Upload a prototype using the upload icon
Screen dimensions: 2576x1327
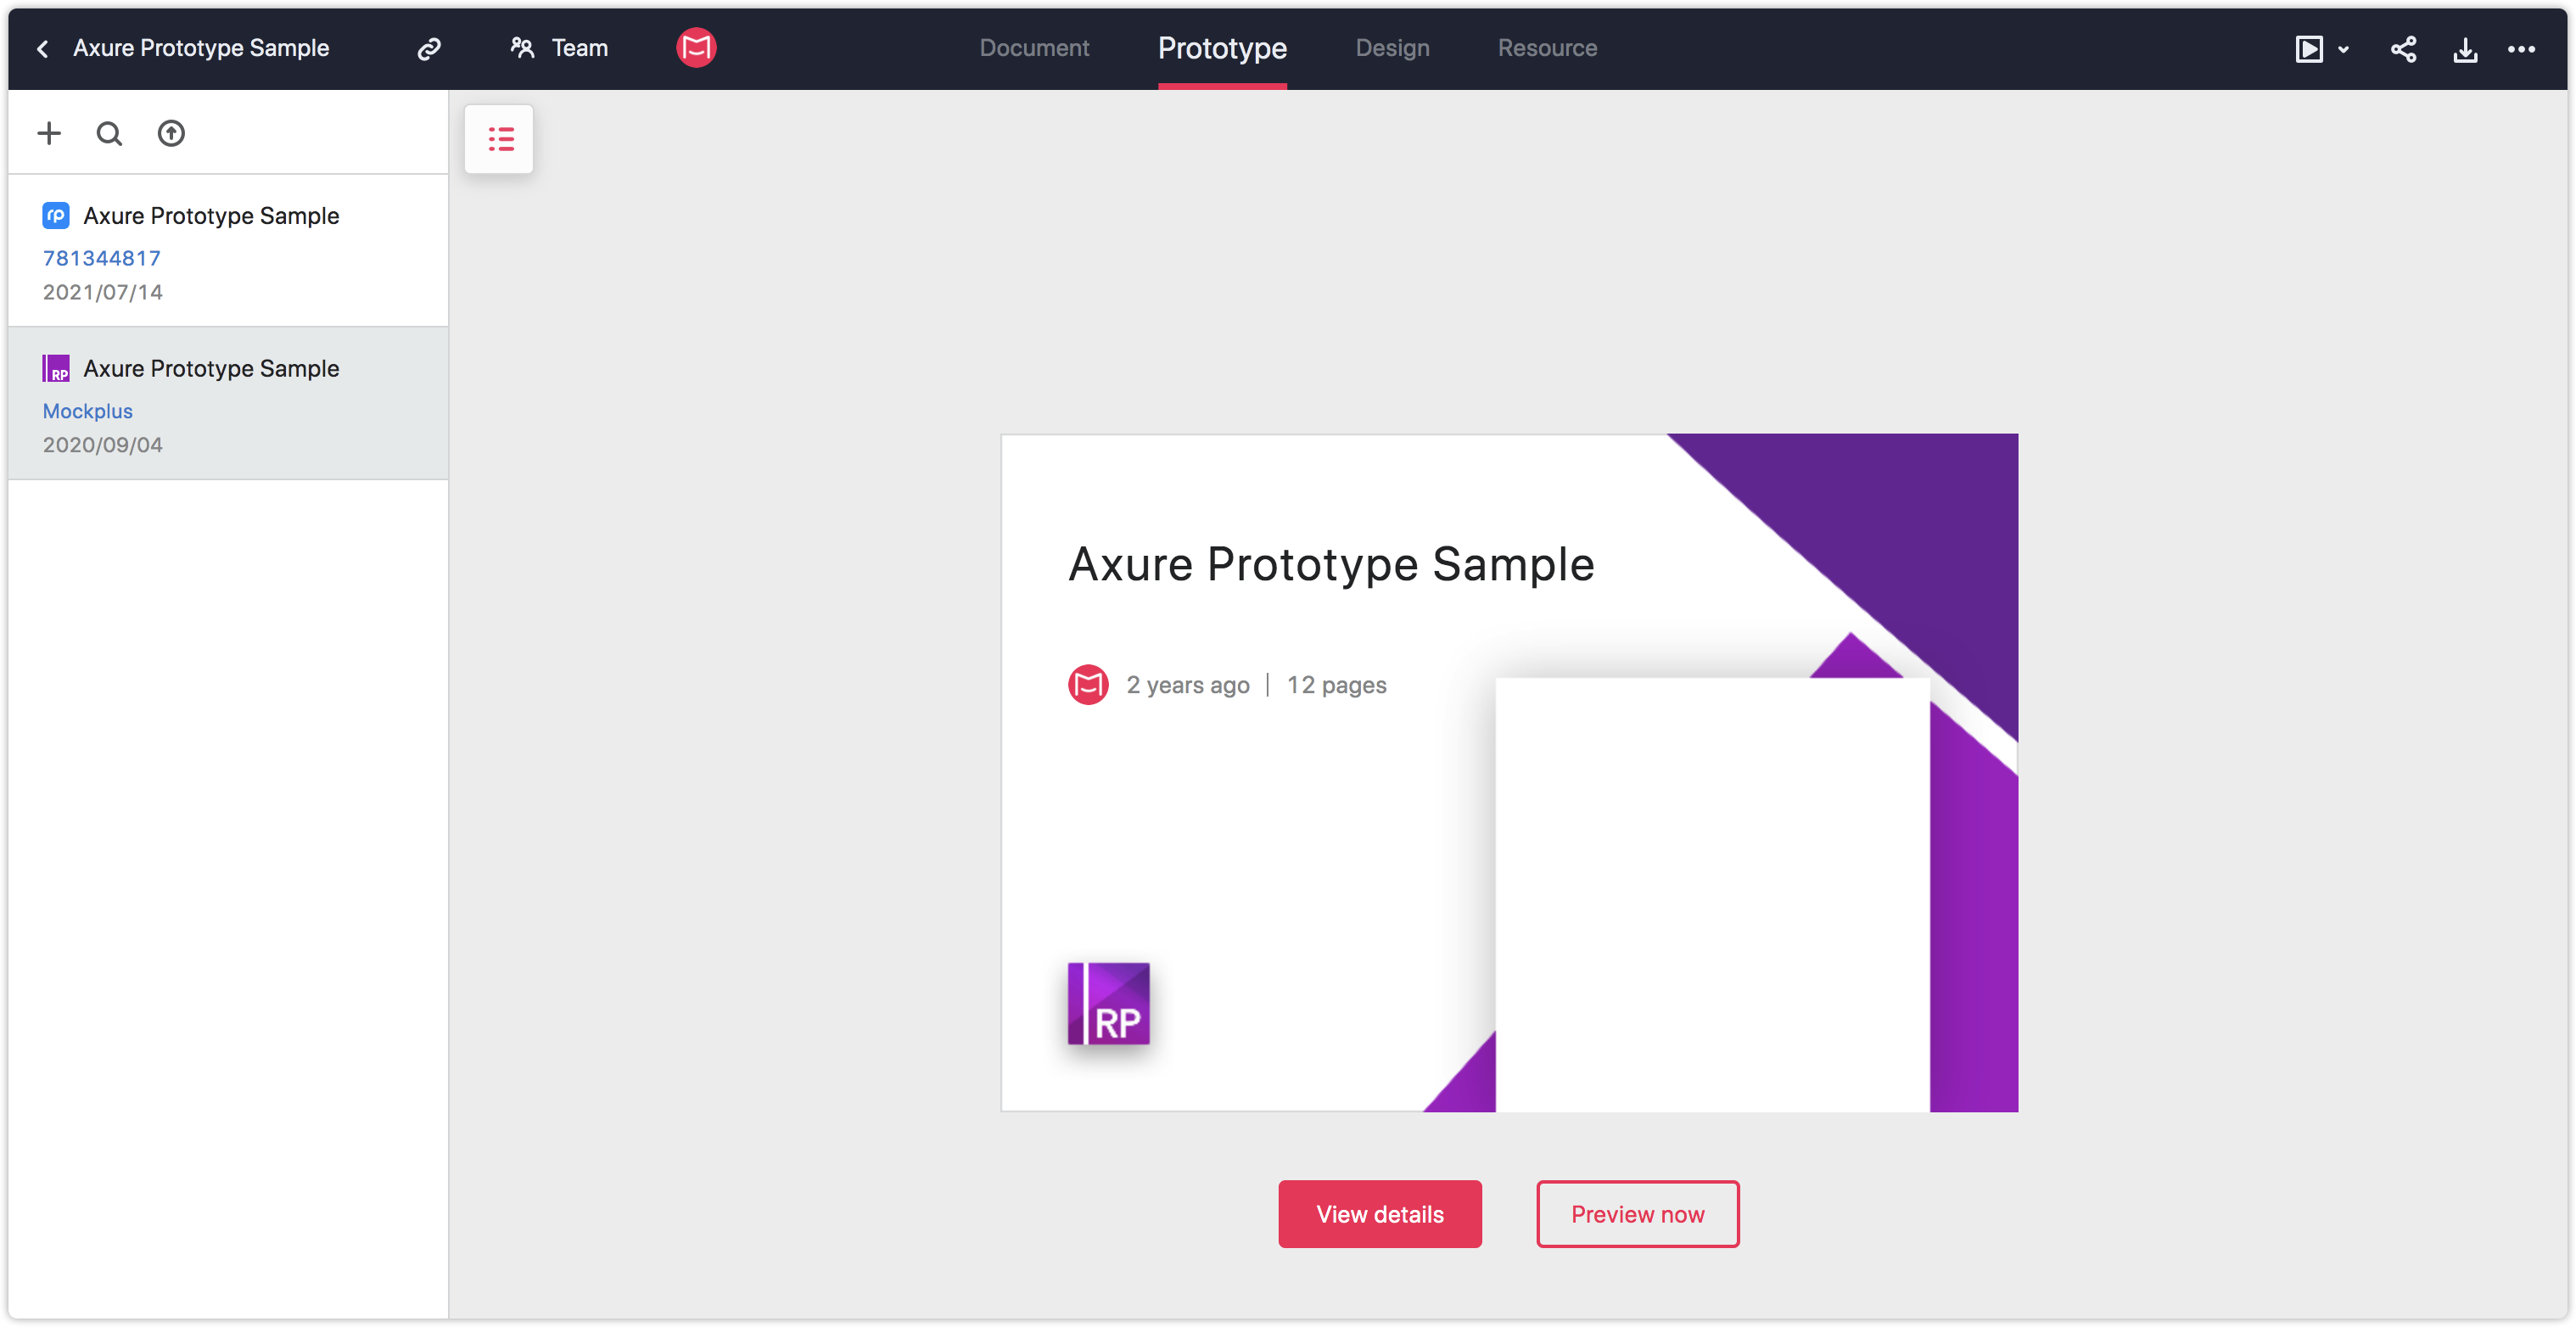(x=171, y=133)
